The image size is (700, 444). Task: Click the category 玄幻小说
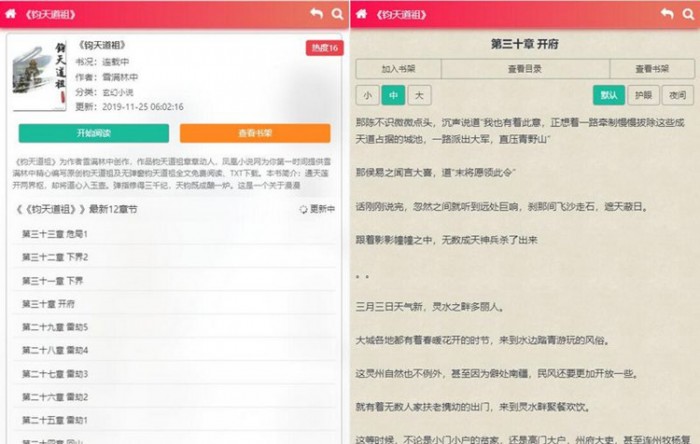(x=118, y=92)
